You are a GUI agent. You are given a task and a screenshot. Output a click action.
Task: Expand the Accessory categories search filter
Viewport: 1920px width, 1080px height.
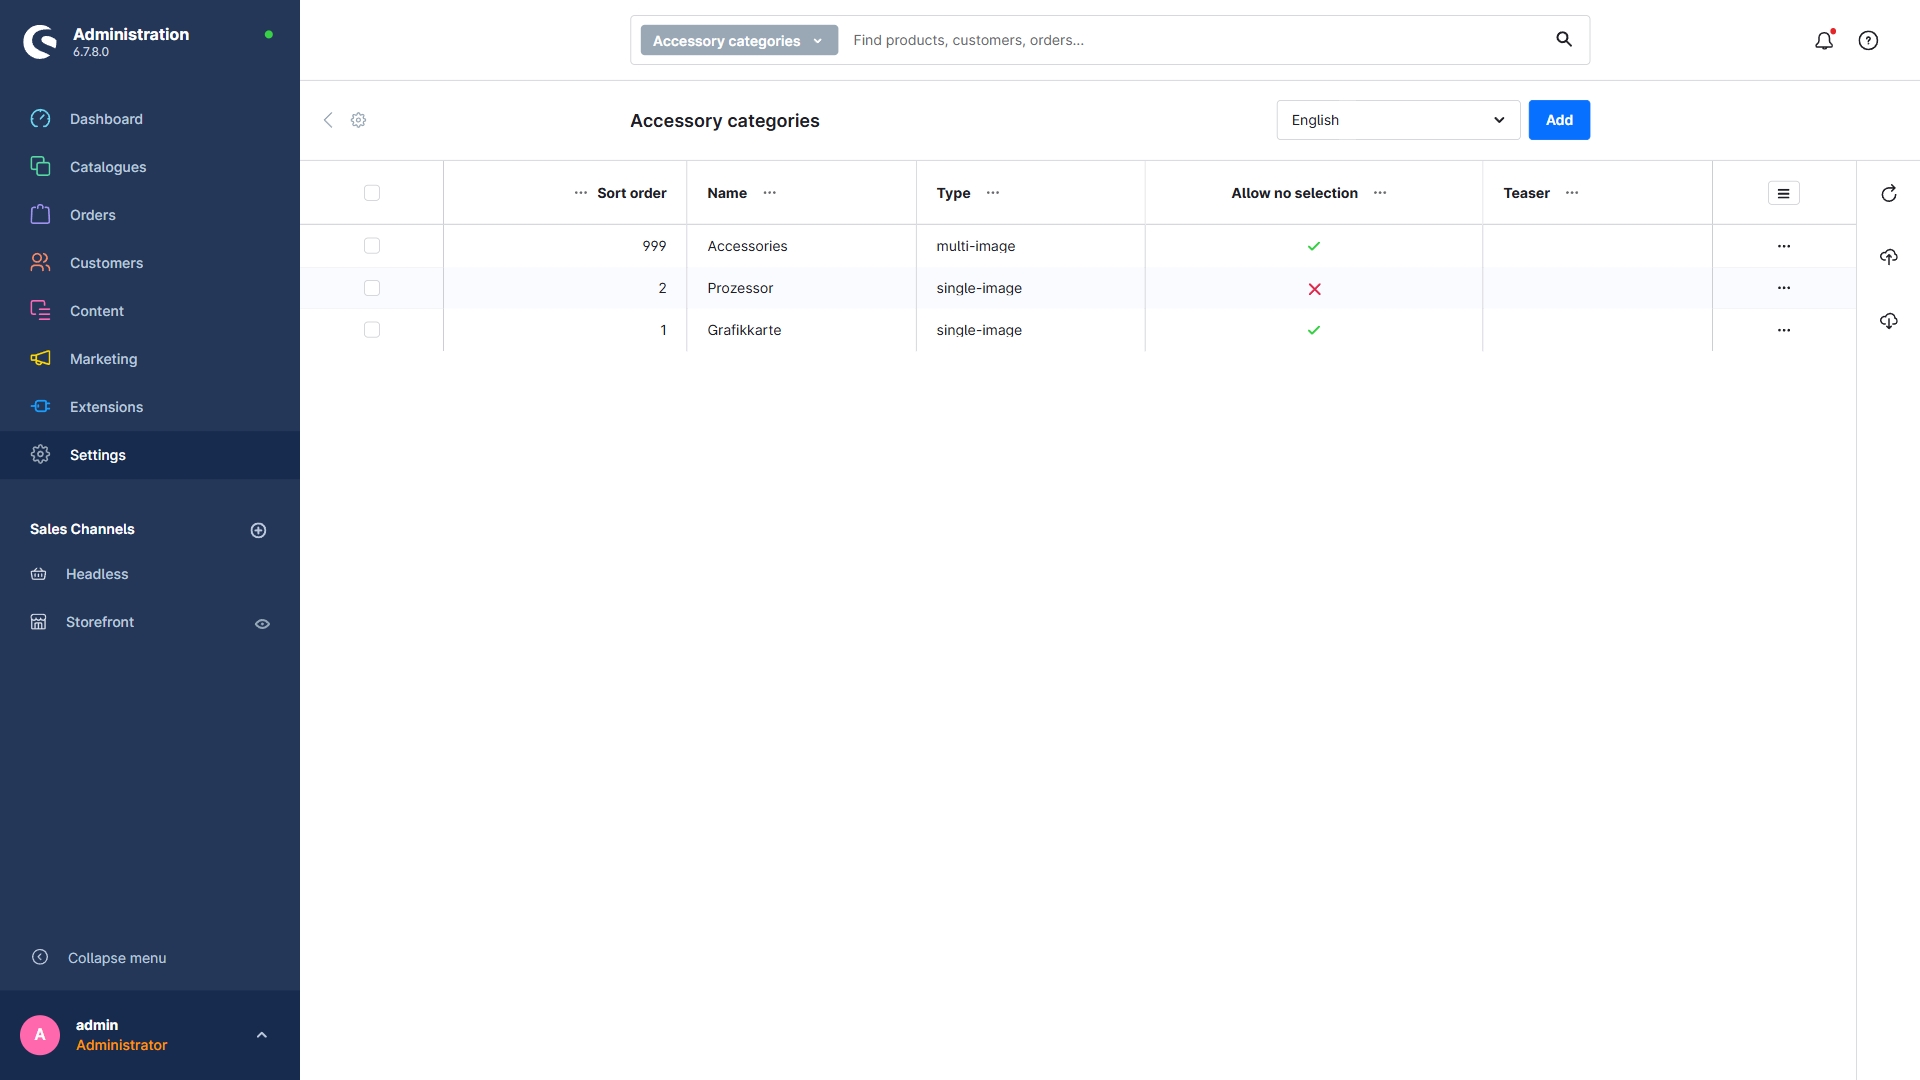pos(738,41)
